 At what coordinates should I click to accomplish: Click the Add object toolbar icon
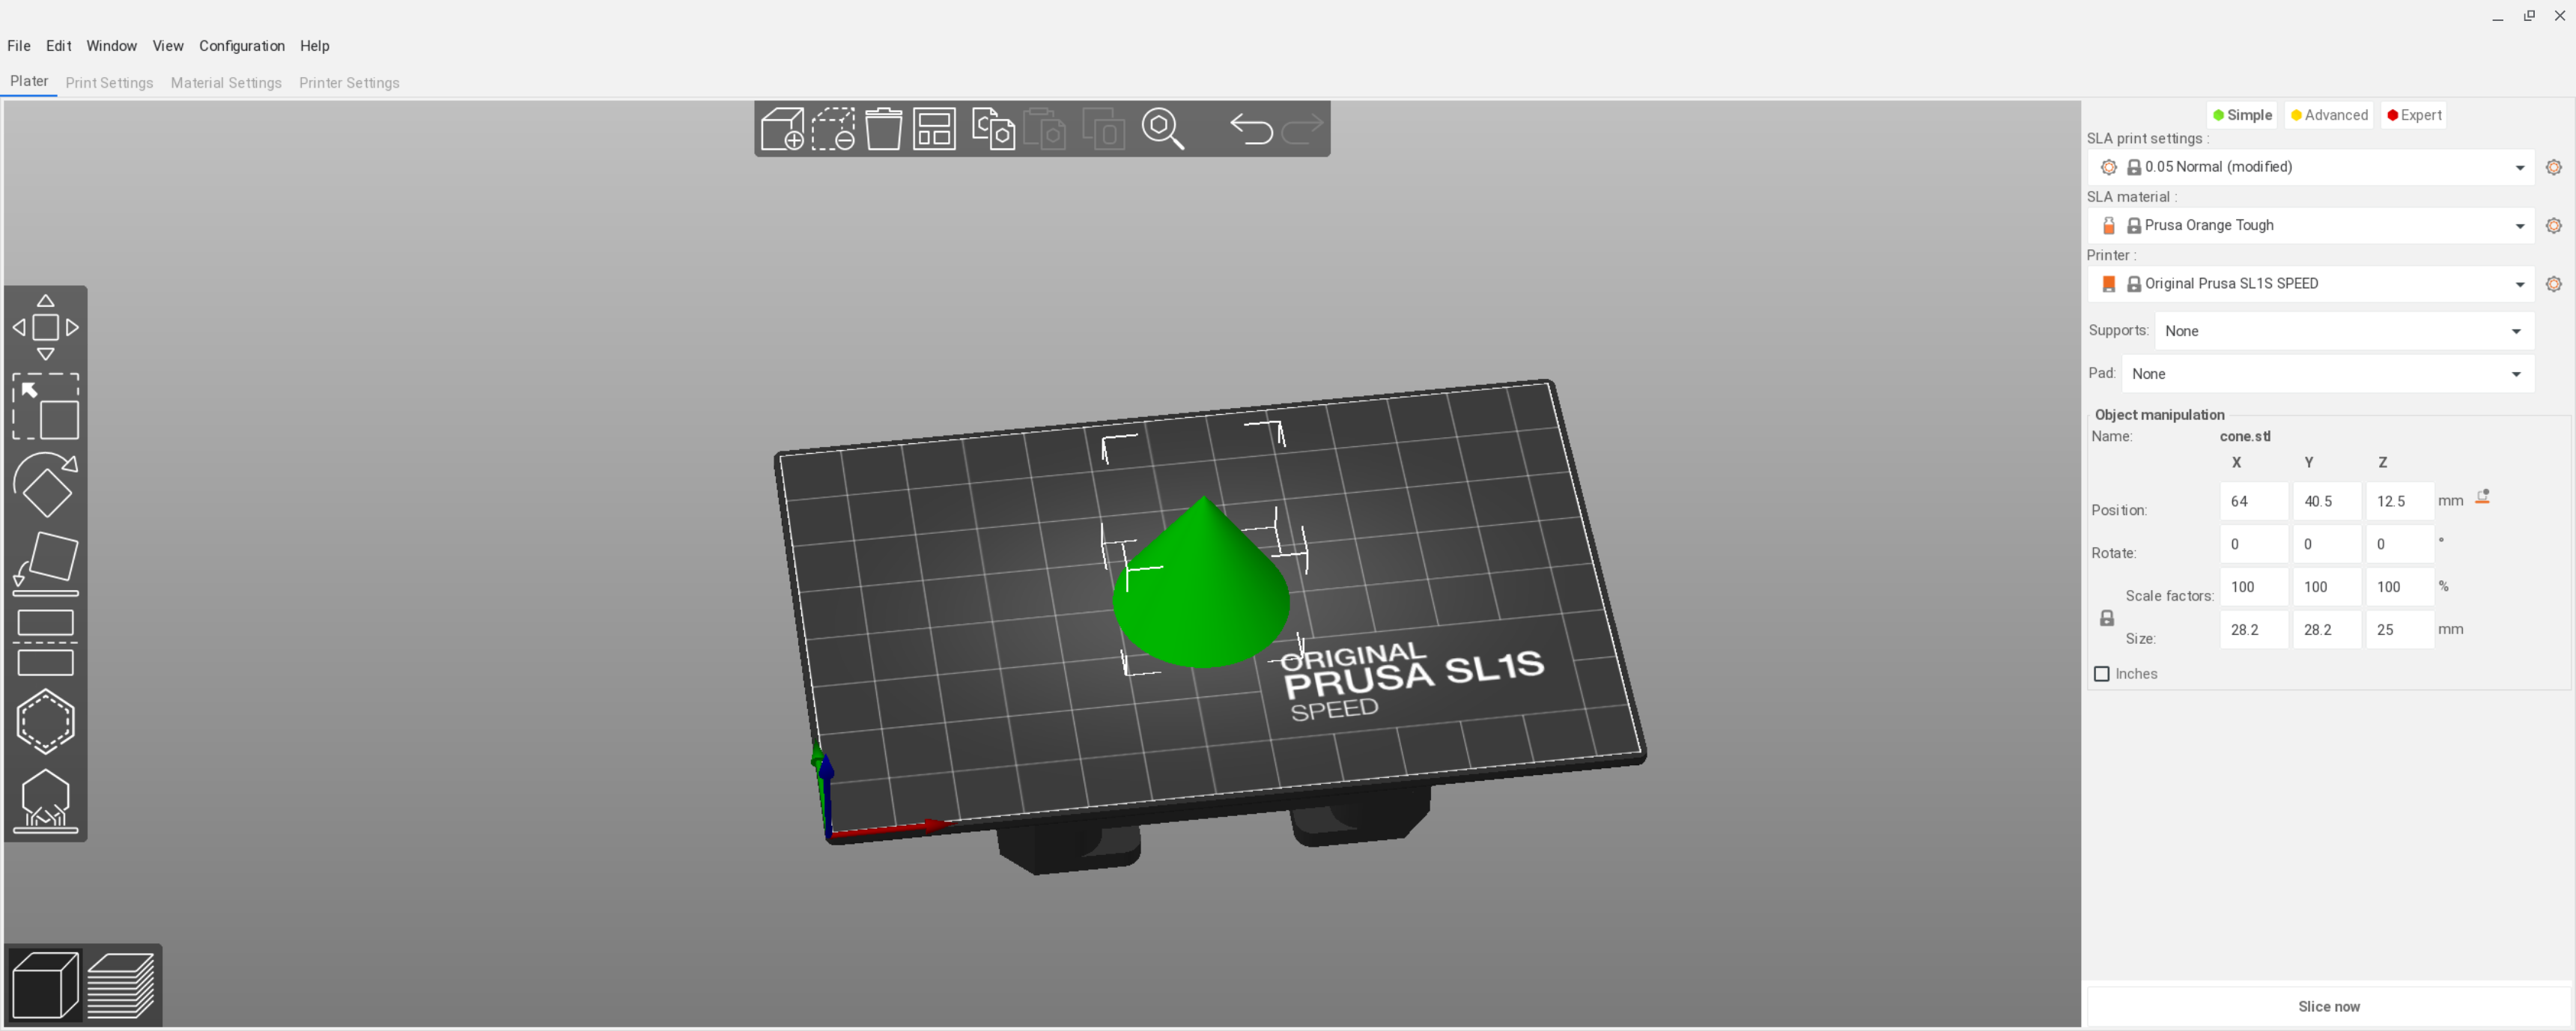(x=782, y=129)
